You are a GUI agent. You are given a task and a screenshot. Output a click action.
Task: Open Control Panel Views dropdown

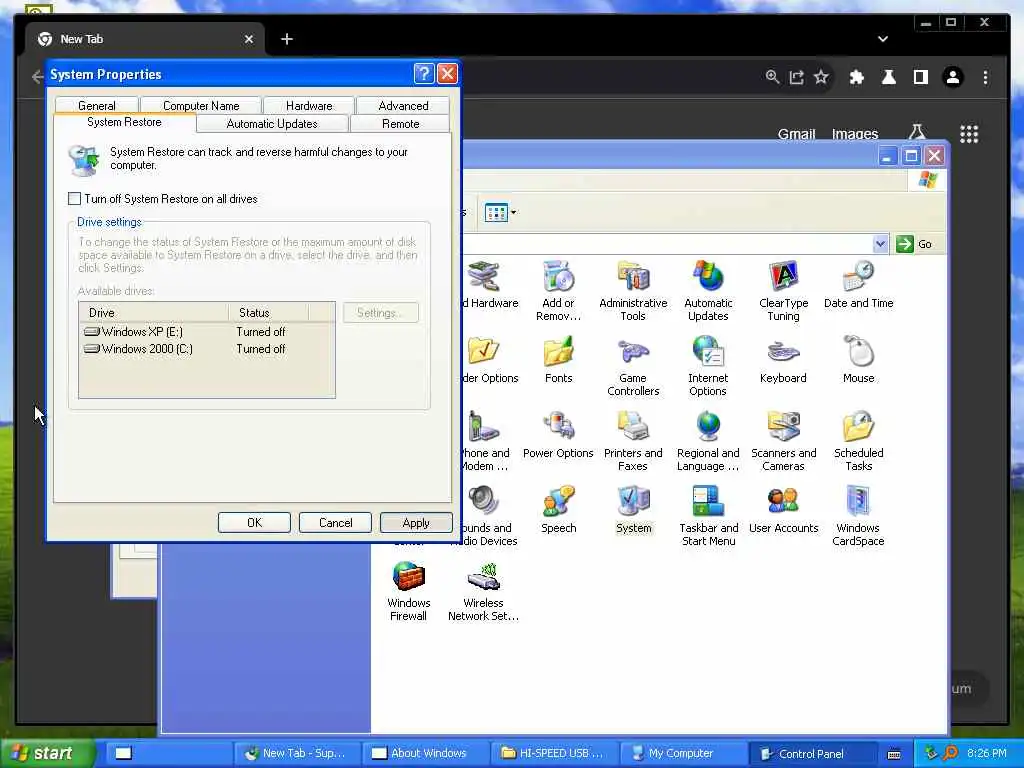(501, 212)
